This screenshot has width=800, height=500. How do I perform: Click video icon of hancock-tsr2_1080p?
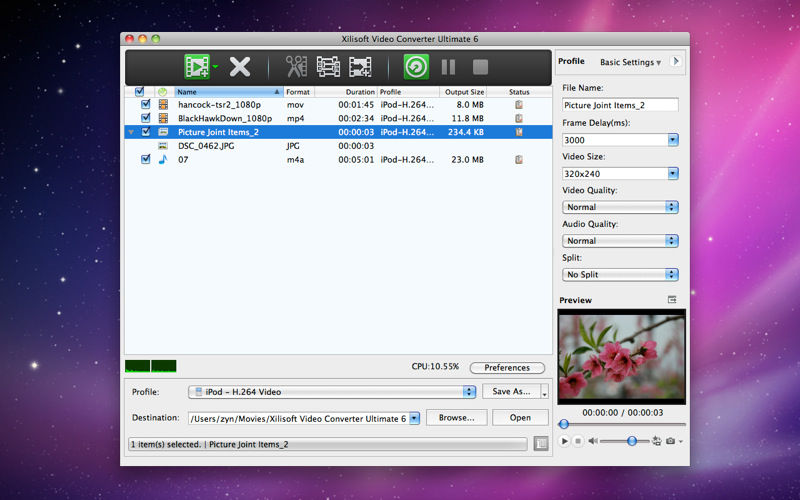click(x=163, y=105)
